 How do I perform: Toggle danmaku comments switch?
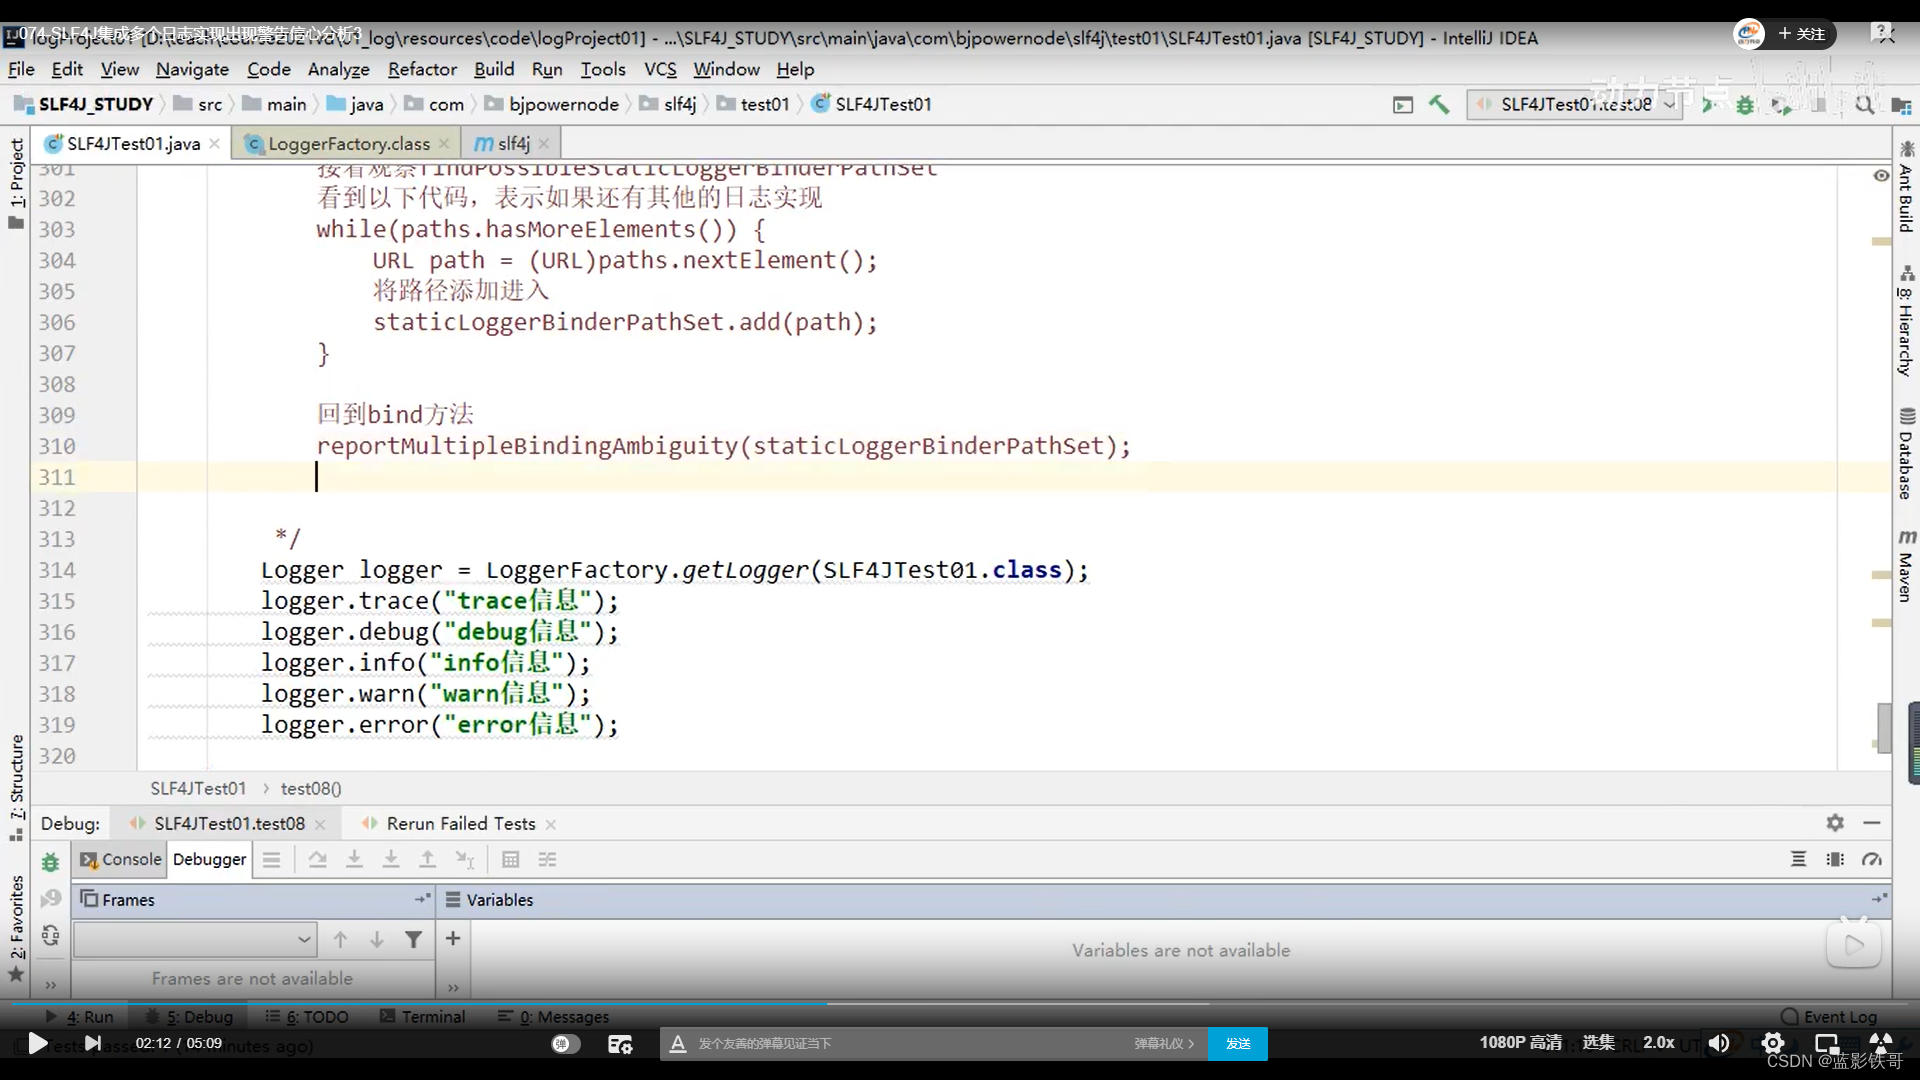[565, 1043]
